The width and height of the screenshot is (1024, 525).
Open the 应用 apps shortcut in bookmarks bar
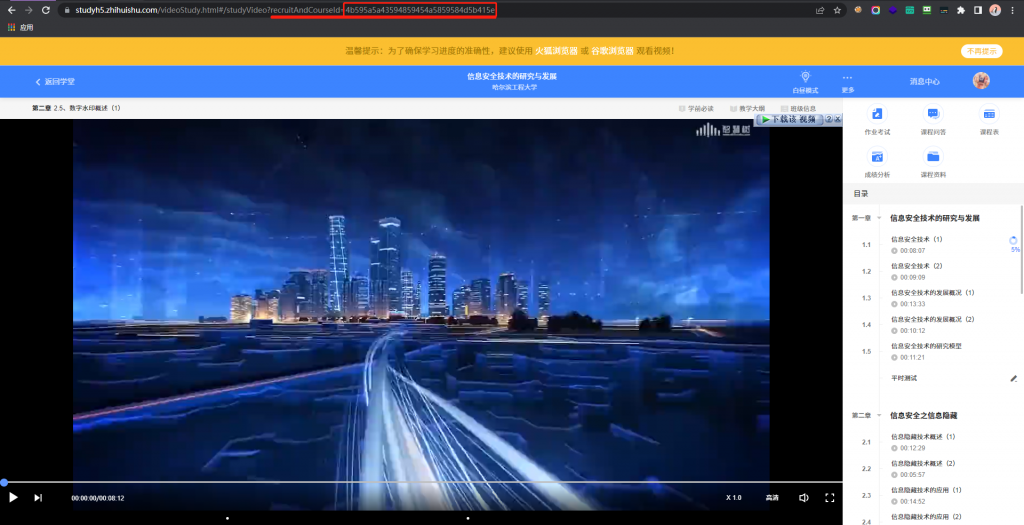coord(20,27)
